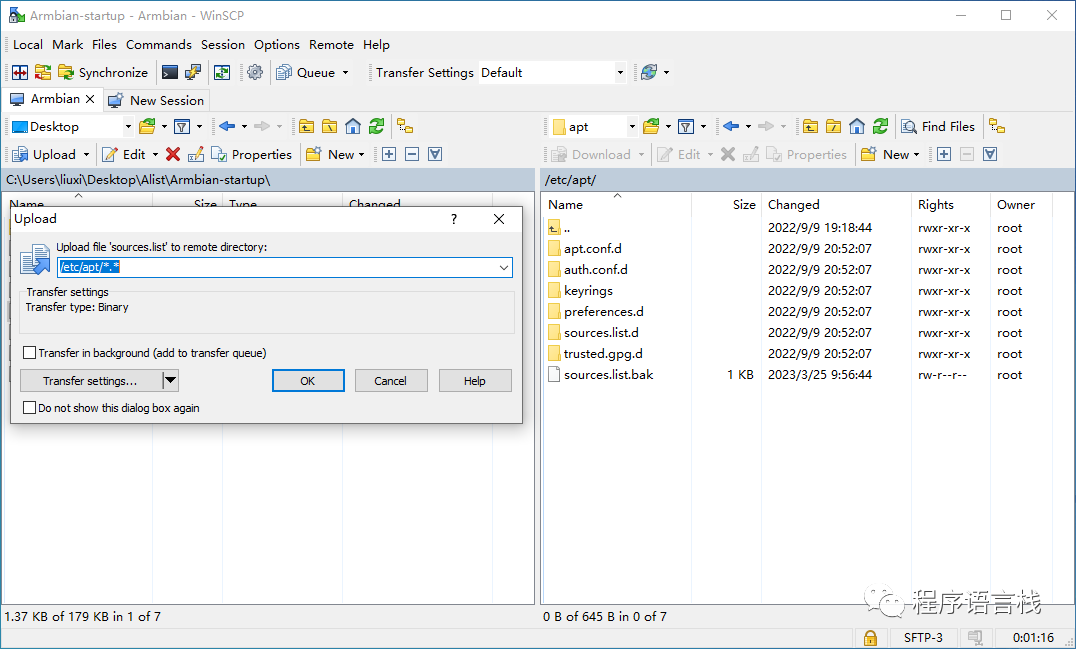This screenshot has height=649, width=1076.
Task: Go to remote home directory icon
Action: [x=856, y=126]
